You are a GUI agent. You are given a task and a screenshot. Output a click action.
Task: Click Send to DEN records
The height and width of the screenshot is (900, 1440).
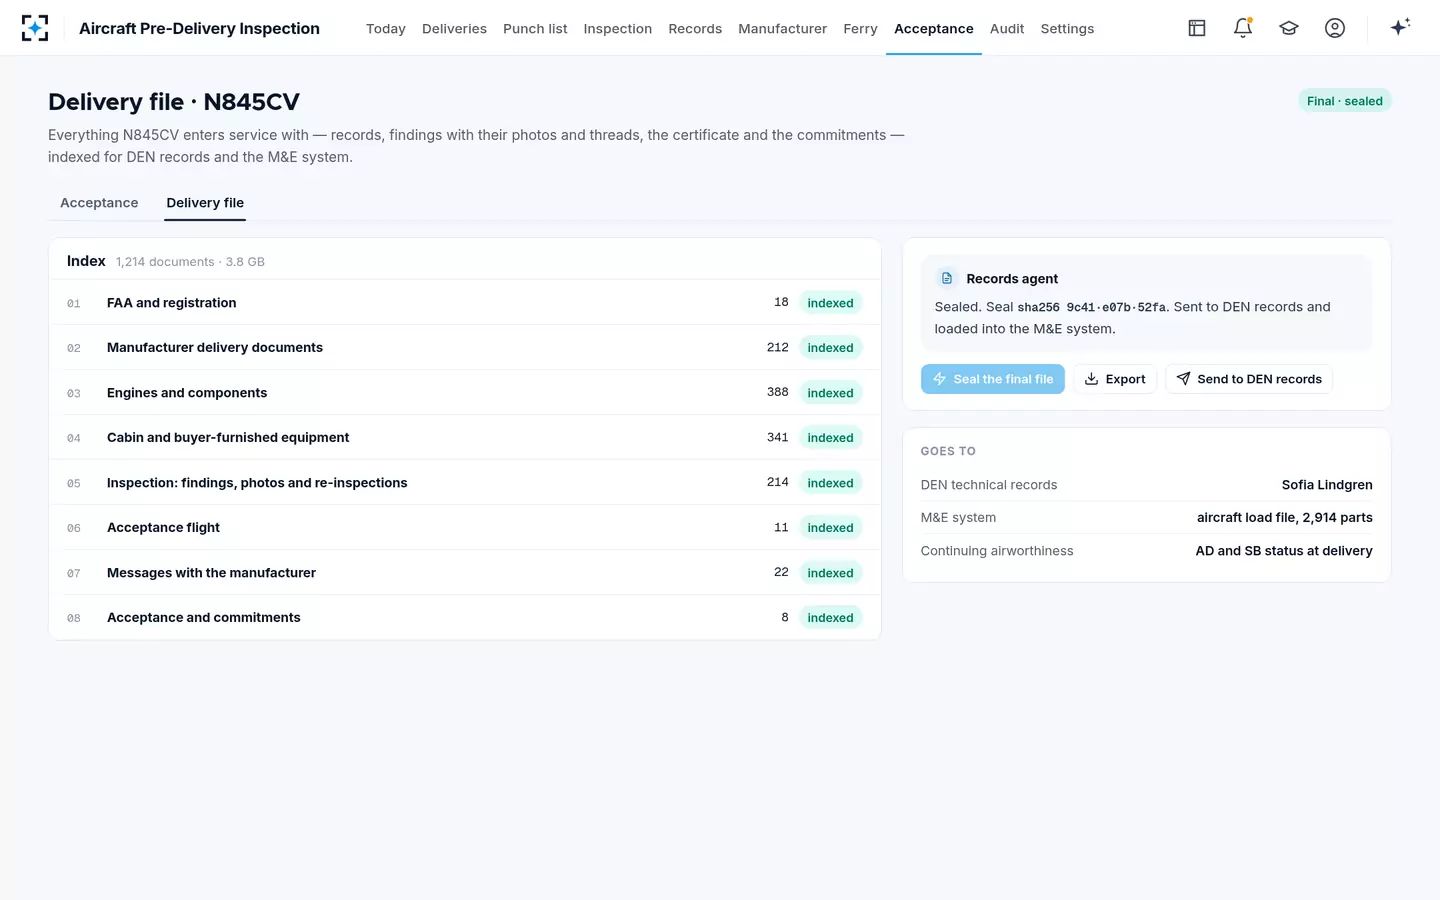(1249, 379)
